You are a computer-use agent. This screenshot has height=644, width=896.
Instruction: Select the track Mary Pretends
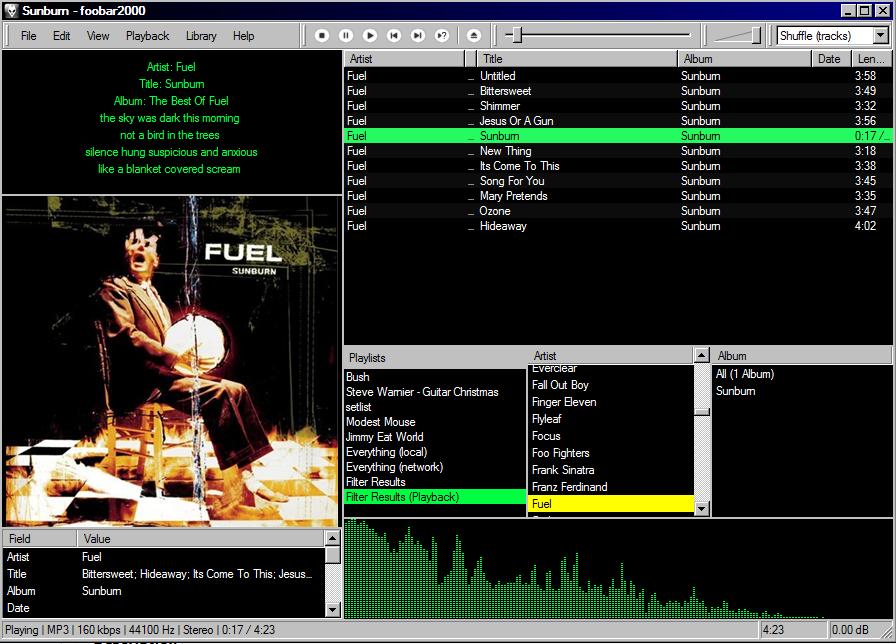618,196
